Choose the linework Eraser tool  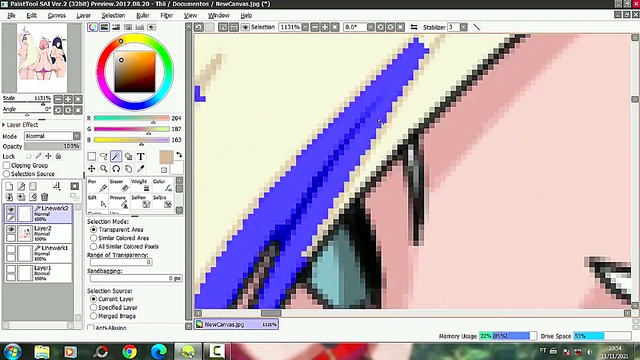[x=119, y=185]
